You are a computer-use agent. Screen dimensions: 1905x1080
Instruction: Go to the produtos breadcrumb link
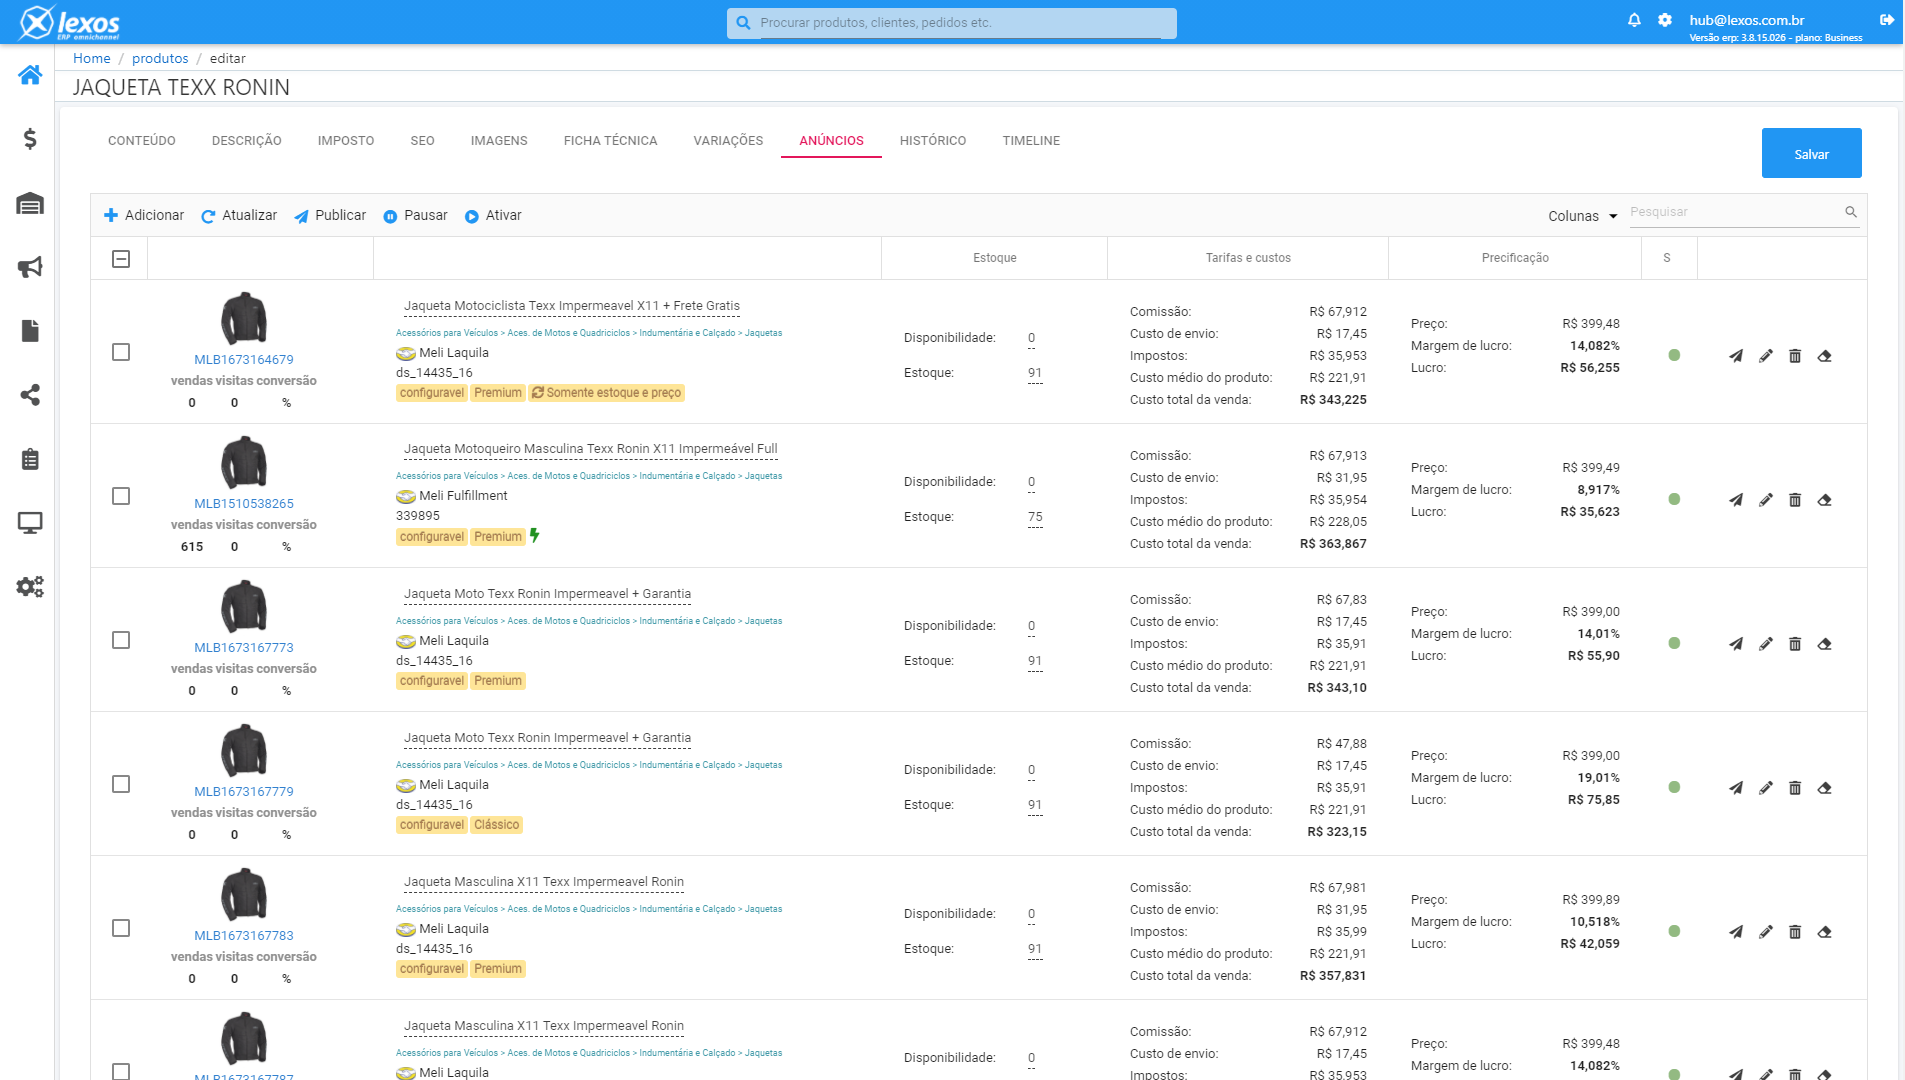pyautogui.click(x=160, y=59)
